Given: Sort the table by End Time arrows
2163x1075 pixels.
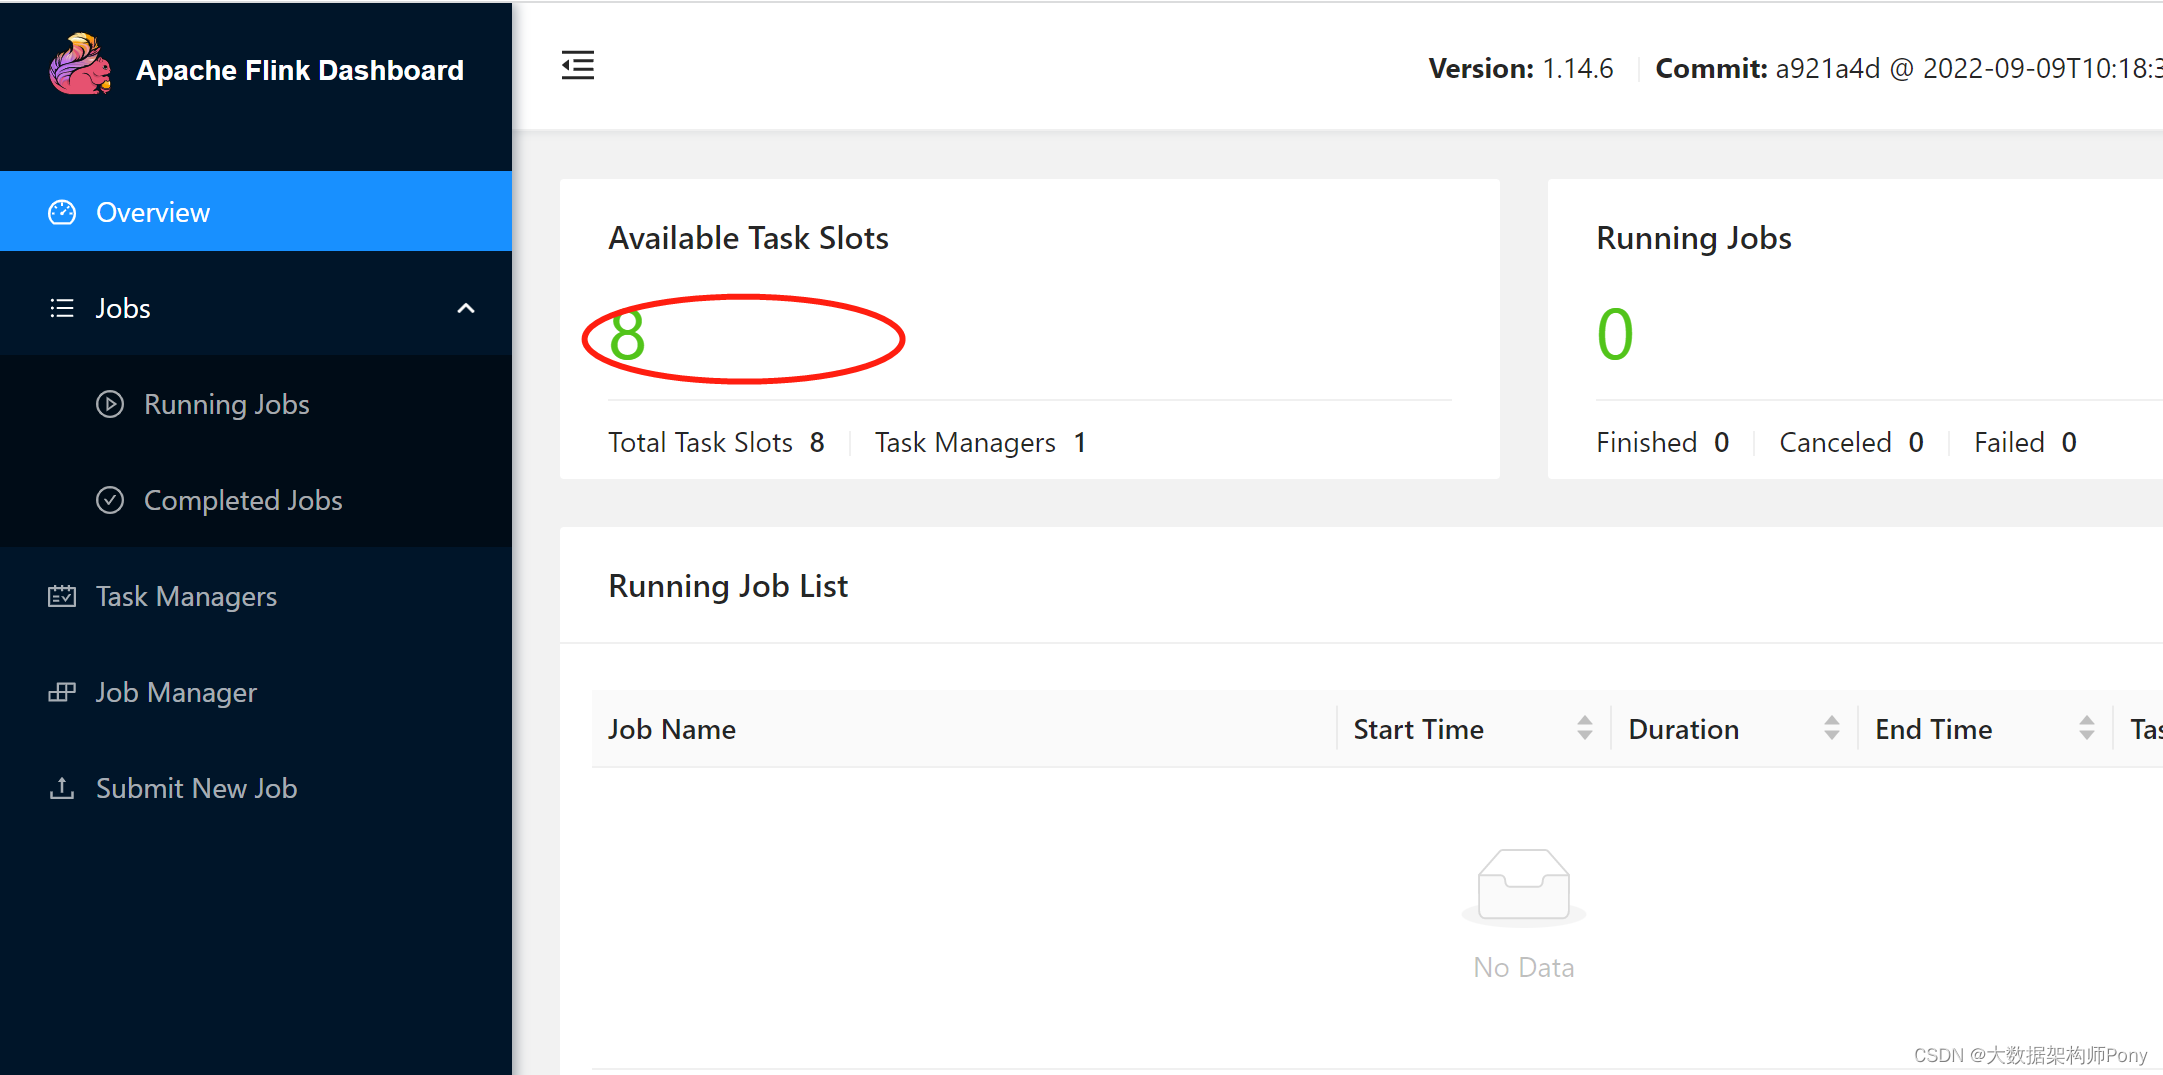Looking at the screenshot, I should pyautogui.click(x=2087, y=728).
